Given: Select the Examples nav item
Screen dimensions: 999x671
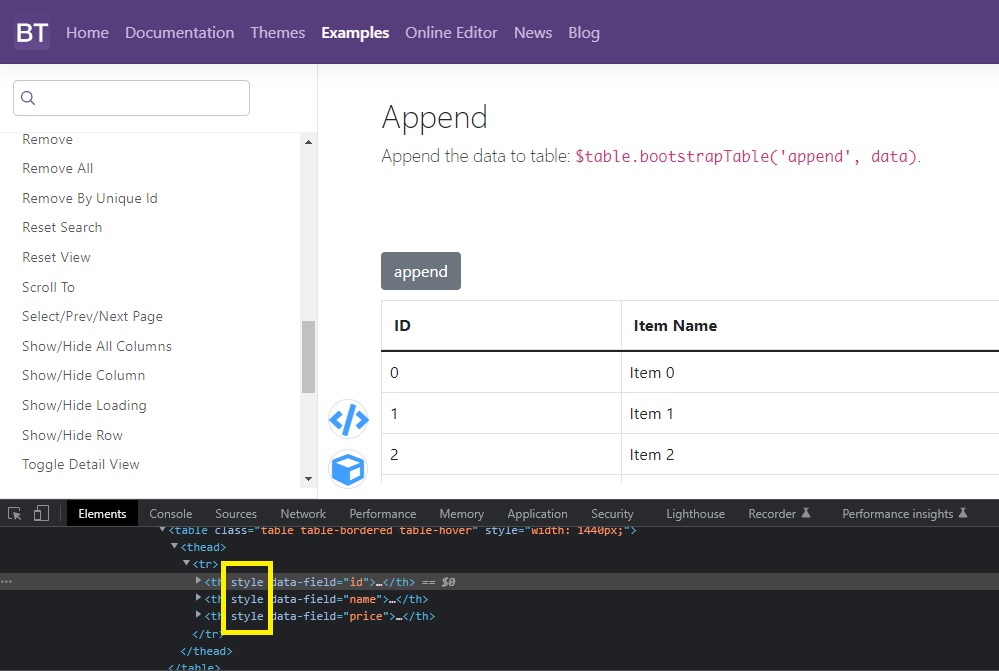Looking at the screenshot, I should tap(355, 32).
